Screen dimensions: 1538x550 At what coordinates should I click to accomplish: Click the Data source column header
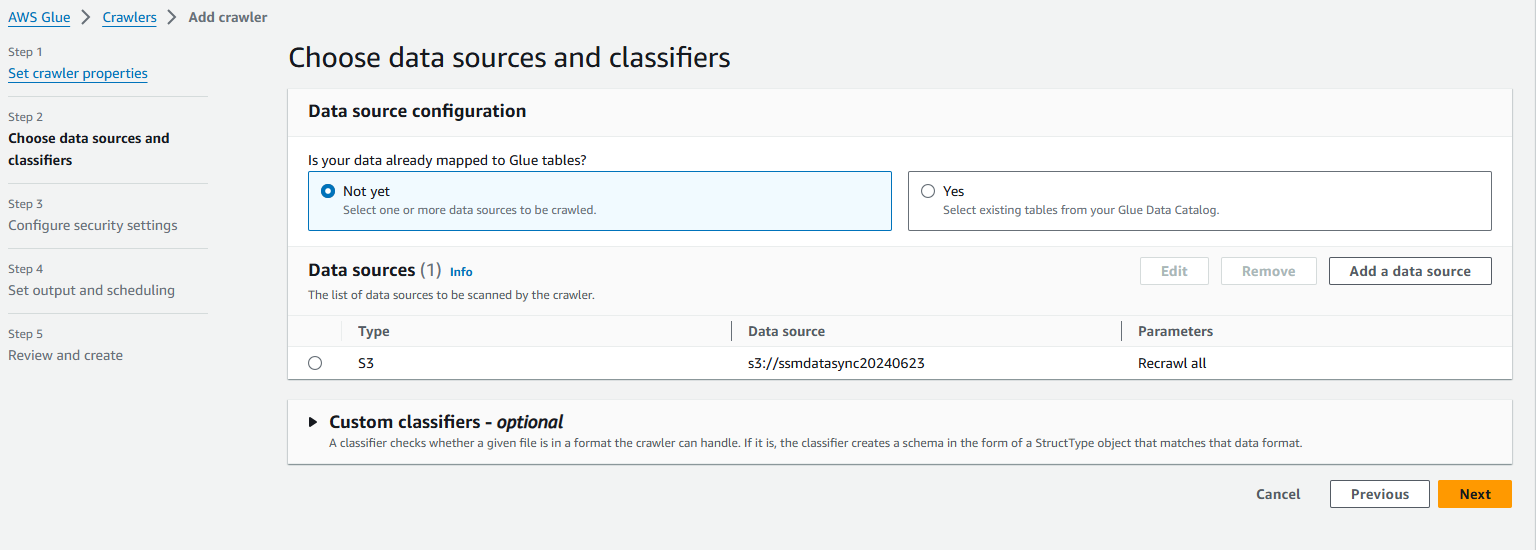tap(786, 331)
